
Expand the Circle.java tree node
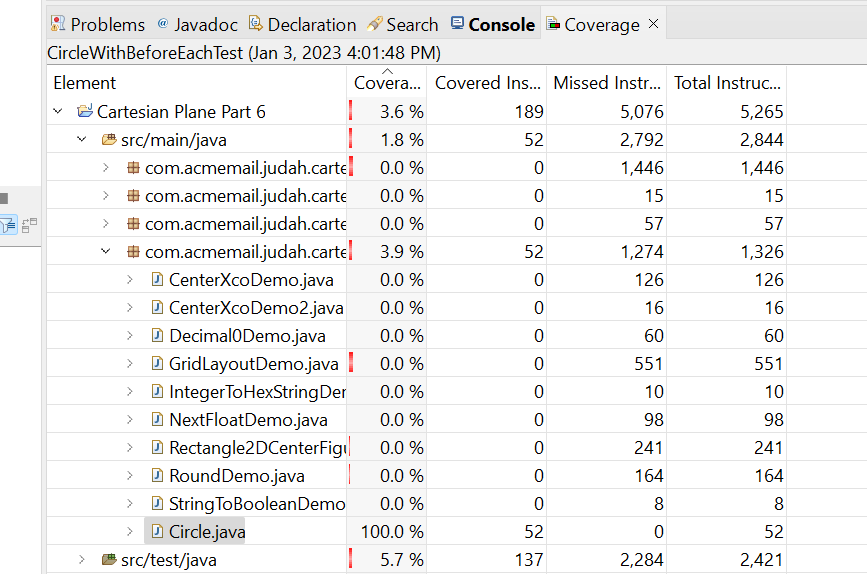point(130,532)
